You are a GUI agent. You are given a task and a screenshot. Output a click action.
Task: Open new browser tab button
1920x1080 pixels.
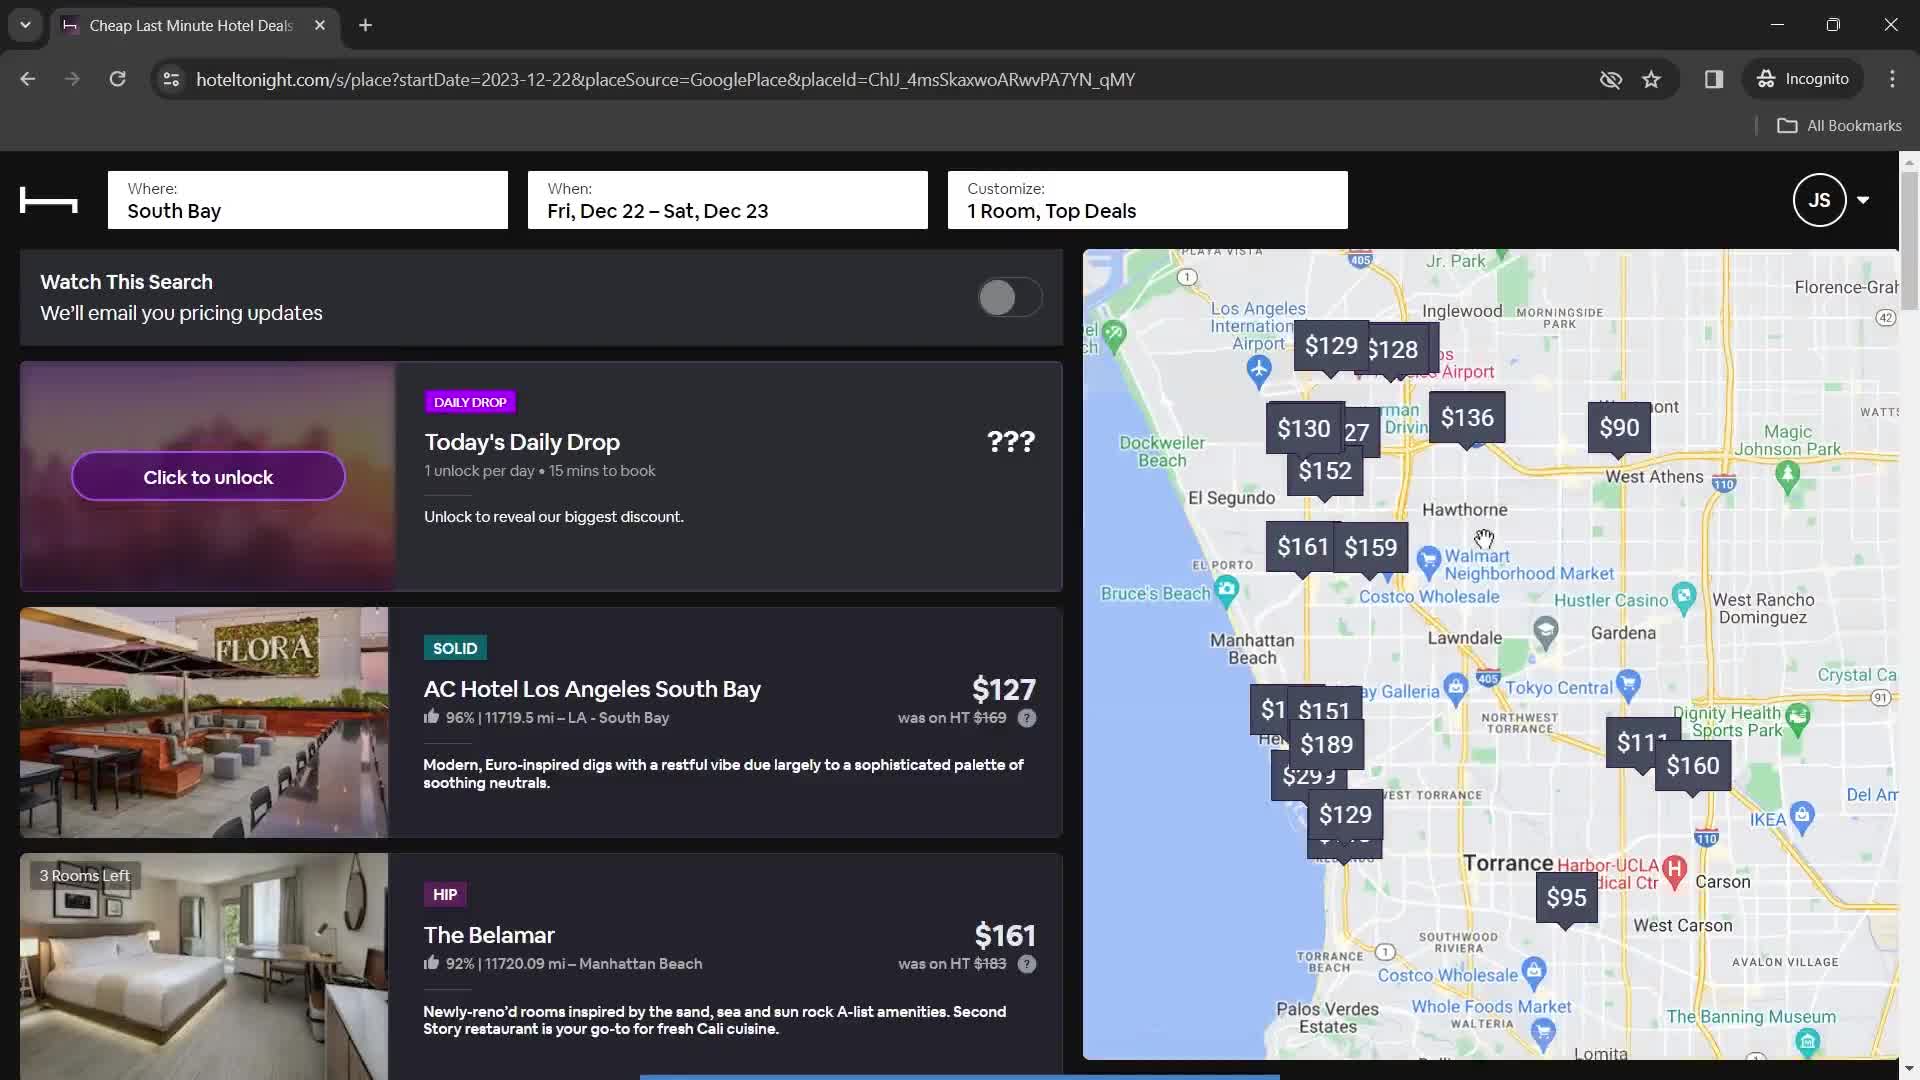(365, 24)
